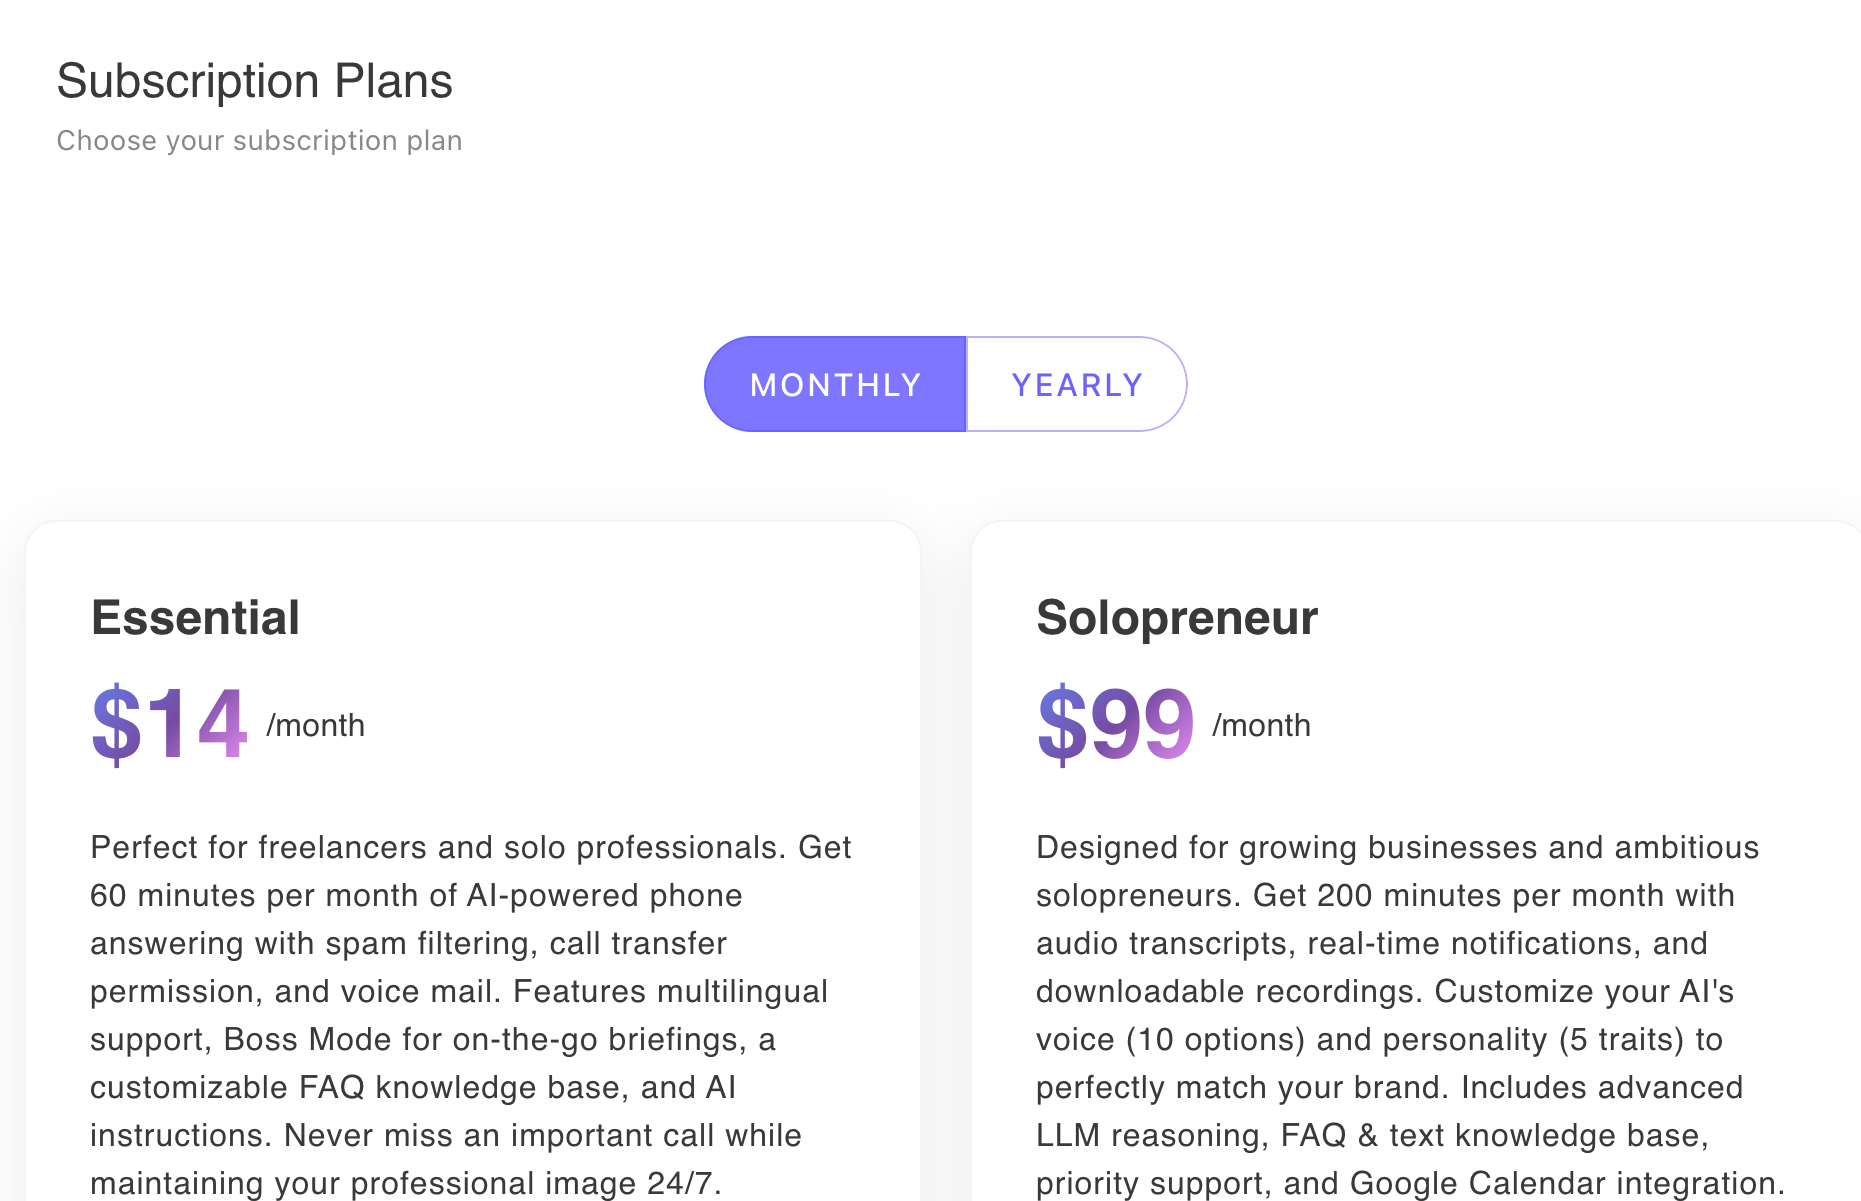Select the MONTHLY billing option
This screenshot has width=1861, height=1201.
[836, 384]
